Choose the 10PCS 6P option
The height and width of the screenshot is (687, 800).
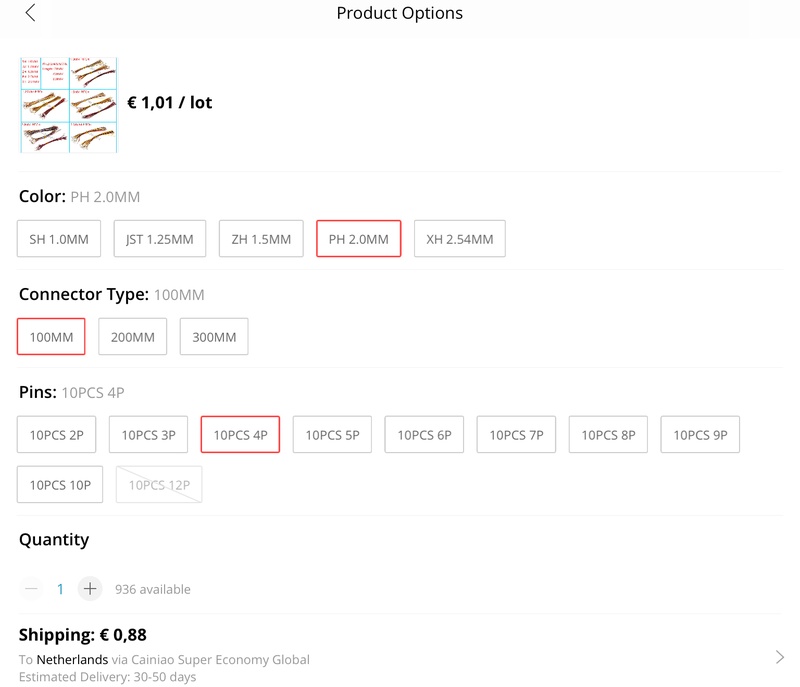pos(424,435)
